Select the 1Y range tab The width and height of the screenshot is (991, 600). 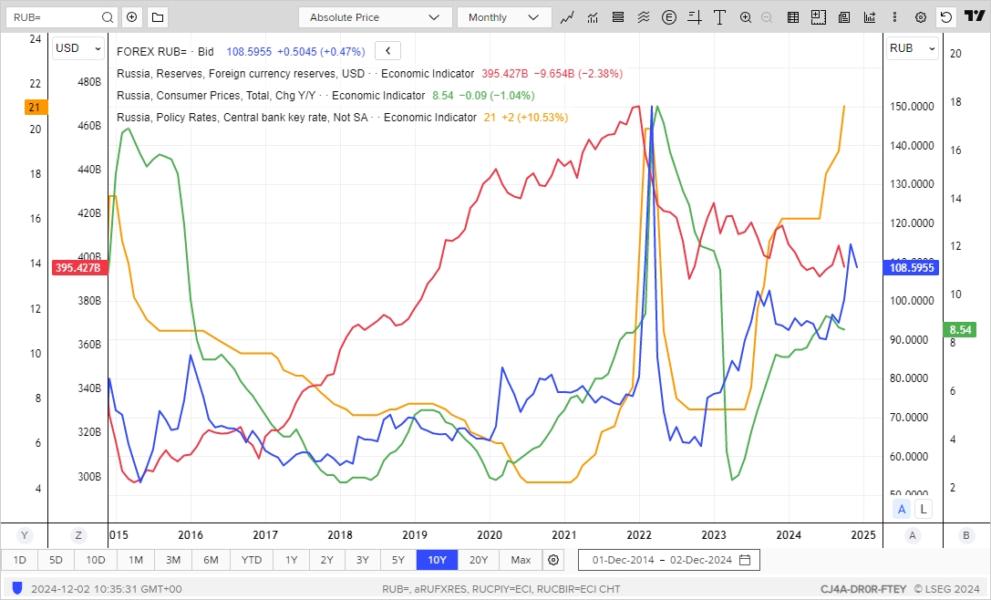pyautogui.click(x=291, y=560)
